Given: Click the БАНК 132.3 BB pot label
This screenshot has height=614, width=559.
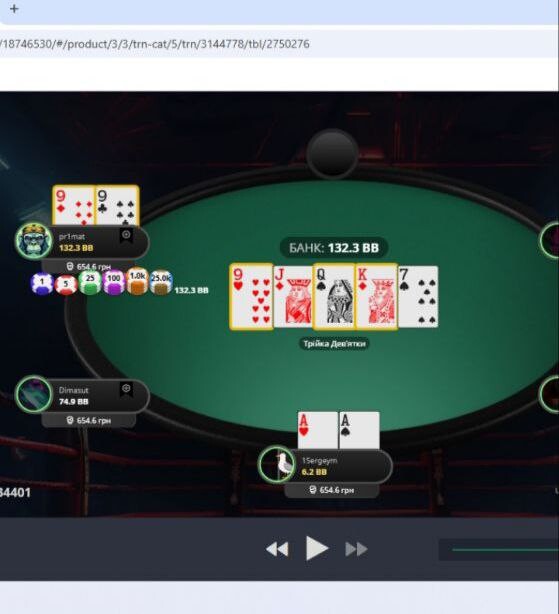Looking at the screenshot, I should [334, 248].
